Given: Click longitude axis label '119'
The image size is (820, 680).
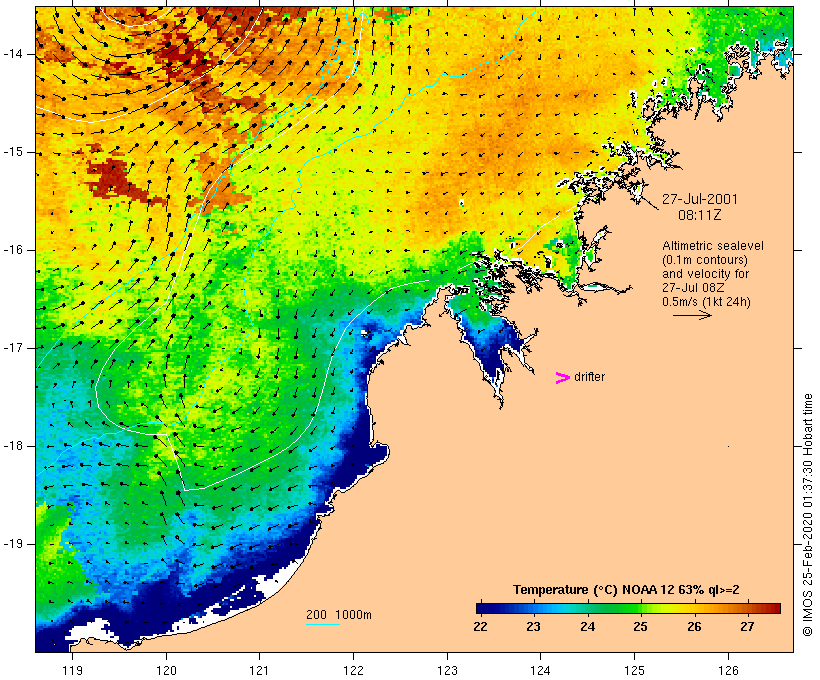Looking at the screenshot, I should pos(72,671).
